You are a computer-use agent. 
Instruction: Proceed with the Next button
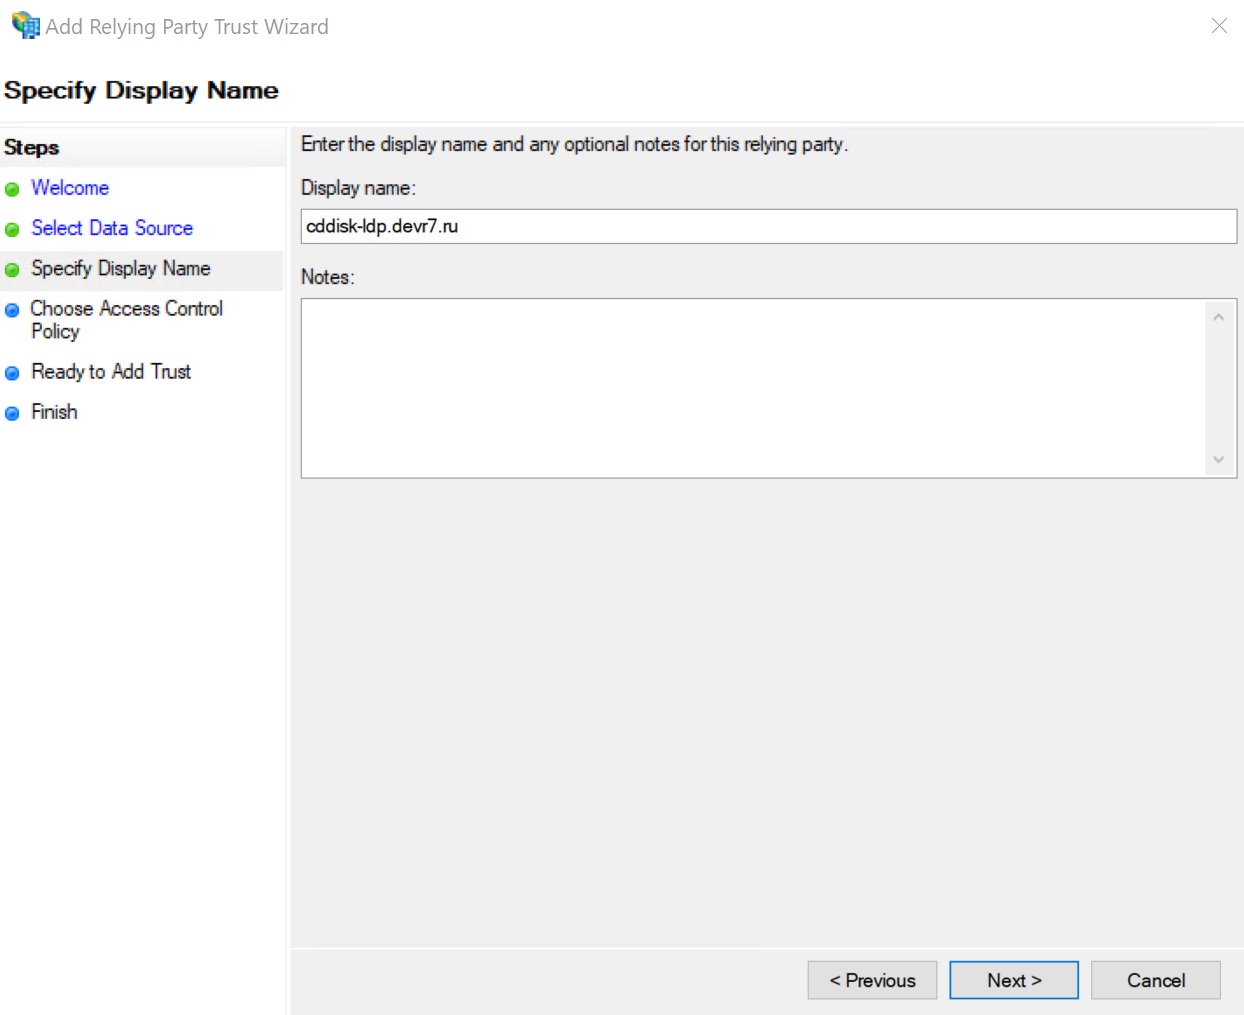[x=1014, y=980]
